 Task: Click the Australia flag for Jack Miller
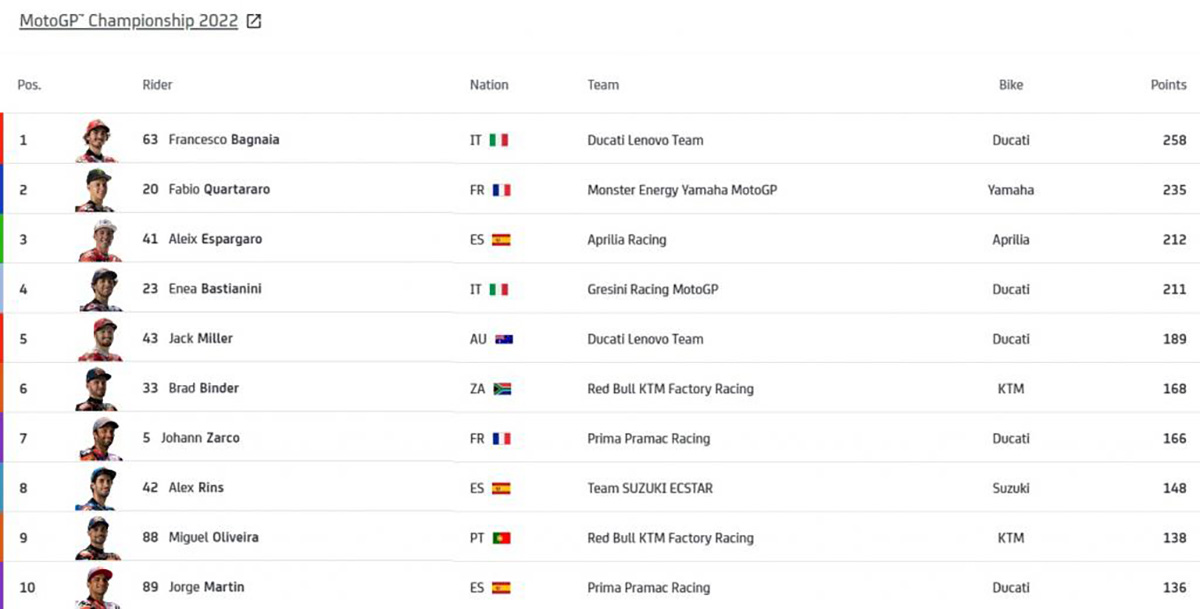pyautogui.click(x=504, y=339)
